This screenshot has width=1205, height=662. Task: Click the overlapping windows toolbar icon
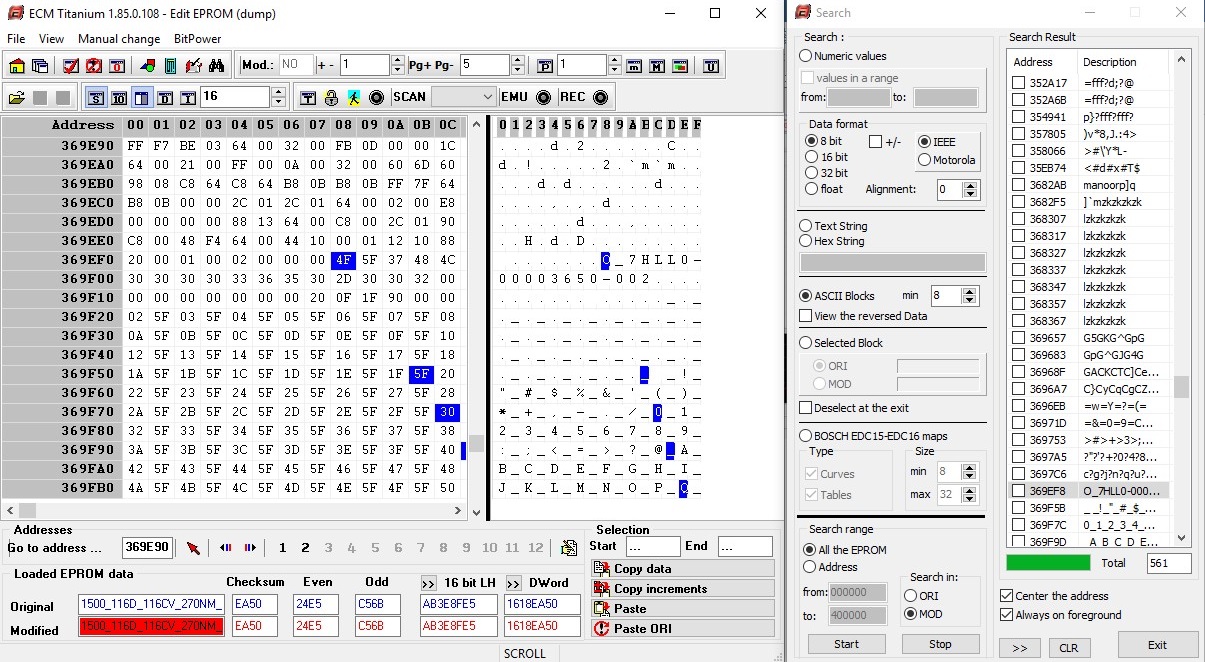click(40, 66)
